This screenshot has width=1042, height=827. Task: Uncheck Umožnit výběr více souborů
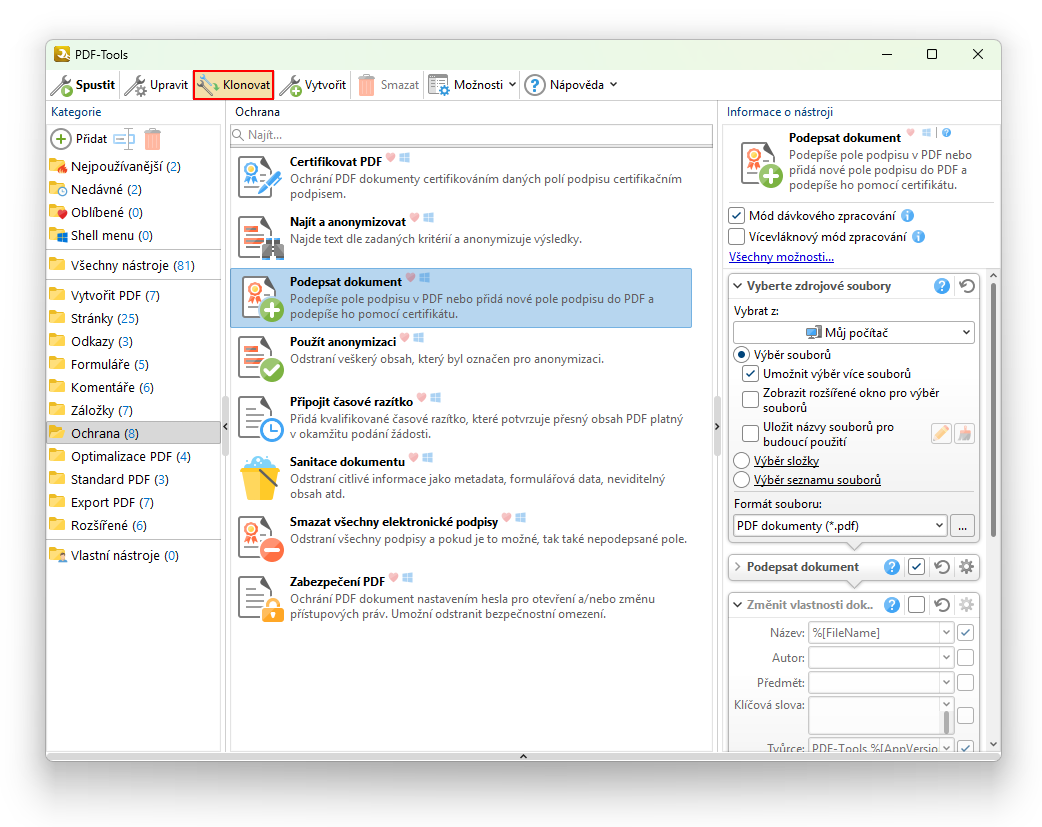pos(750,374)
